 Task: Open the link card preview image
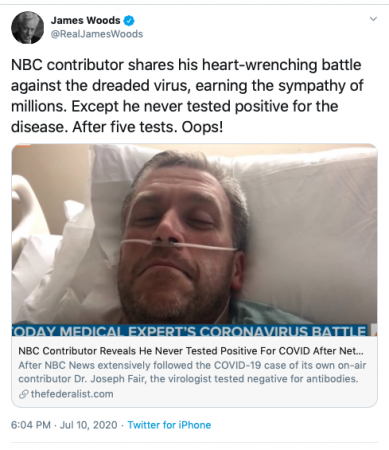pyautogui.click(x=194, y=240)
